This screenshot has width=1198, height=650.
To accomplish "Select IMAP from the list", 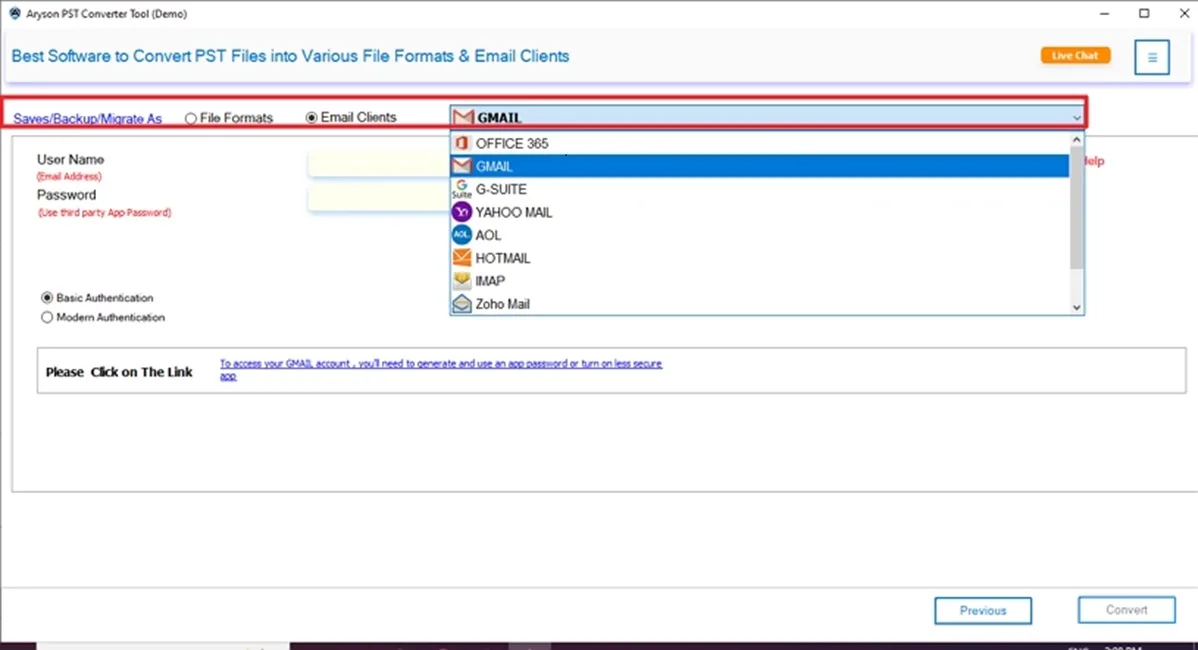I will (x=759, y=280).
